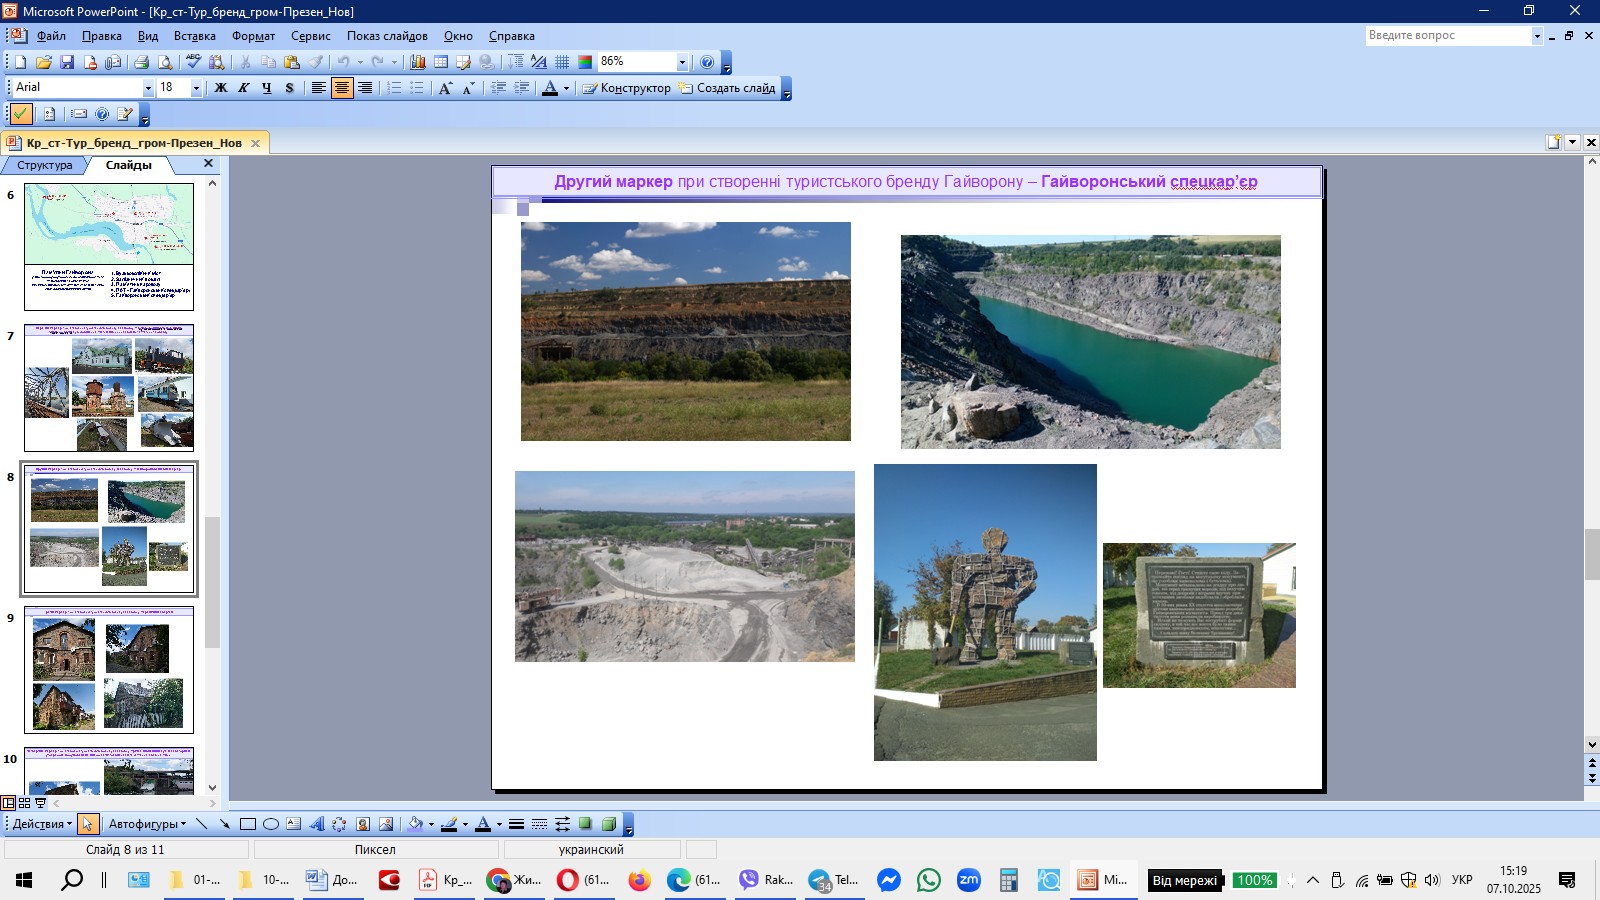Click the Создать слайд button
The image size is (1600, 900).
click(x=727, y=88)
